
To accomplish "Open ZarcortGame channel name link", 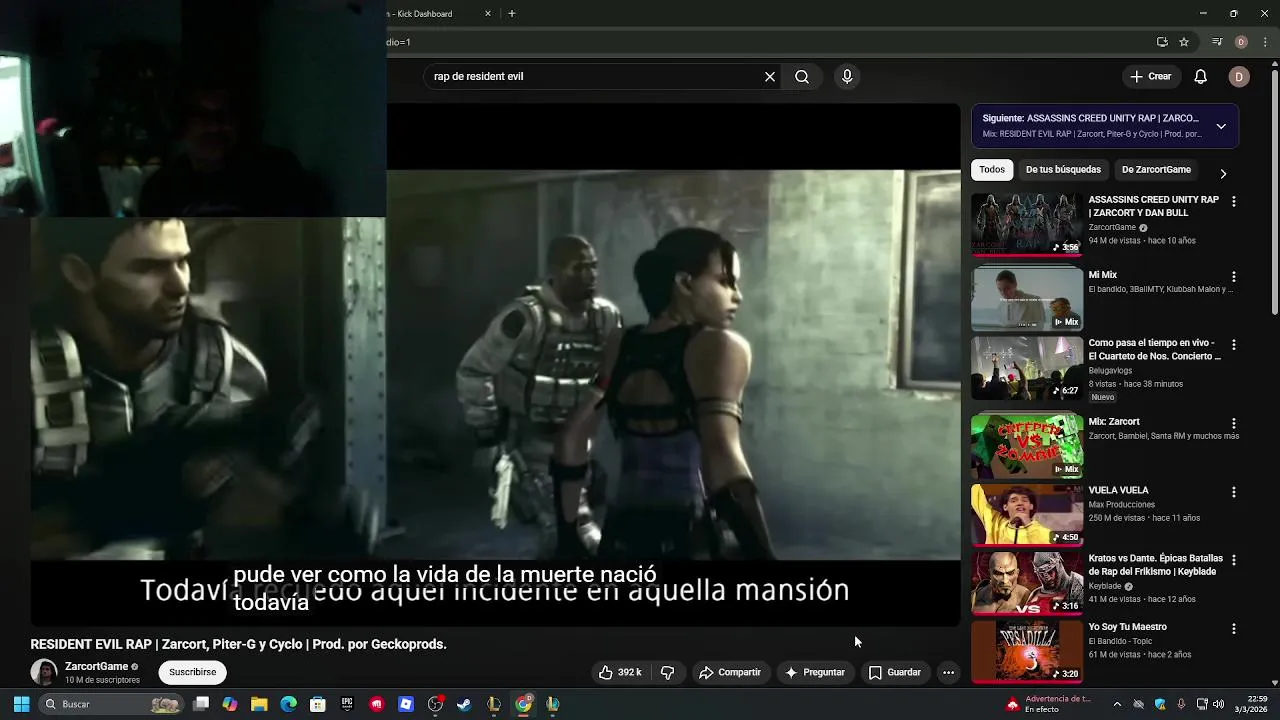I will pos(96,666).
